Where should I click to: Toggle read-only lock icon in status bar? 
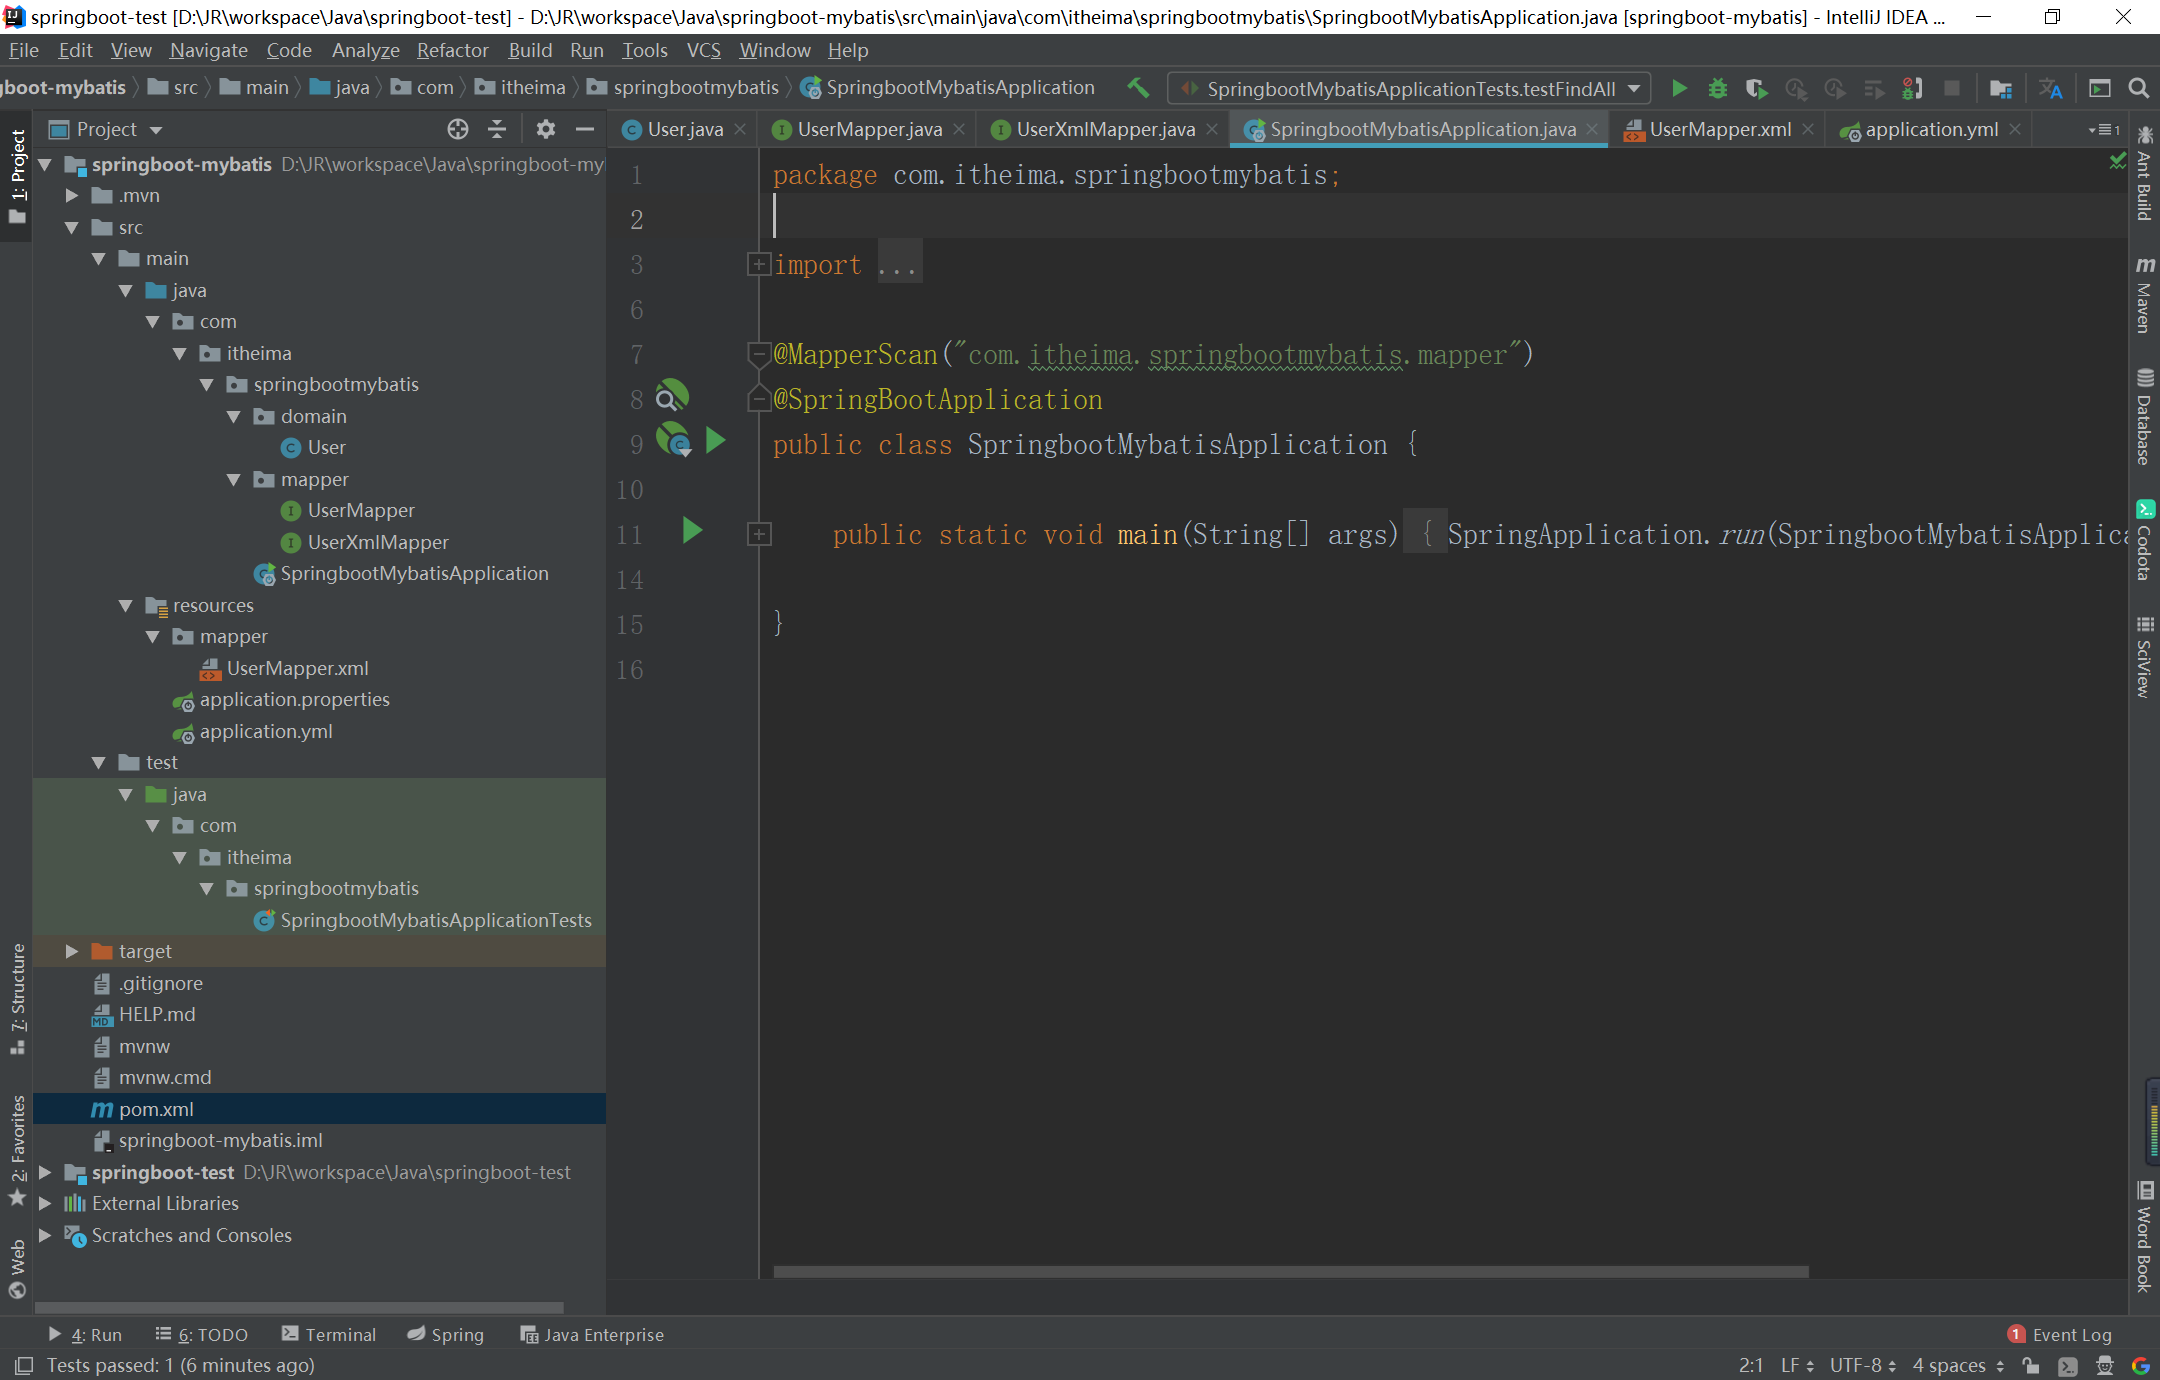pyautogui.click(x=2031, y=1365)
